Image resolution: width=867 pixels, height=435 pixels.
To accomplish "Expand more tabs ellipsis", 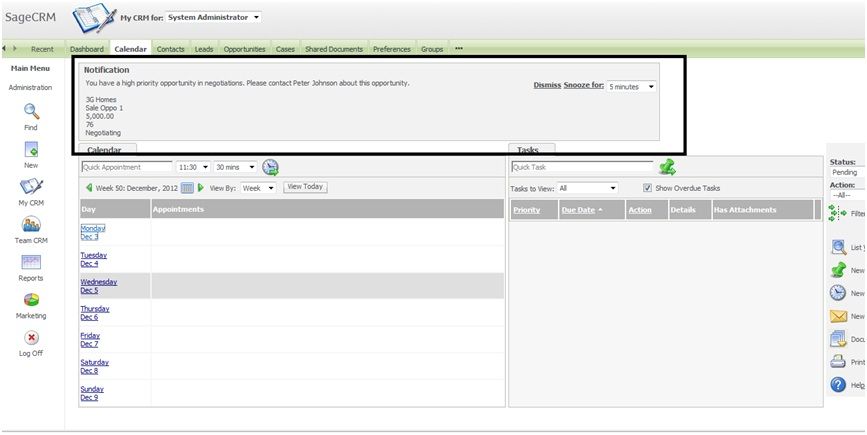I will click(x=459, y=49).
